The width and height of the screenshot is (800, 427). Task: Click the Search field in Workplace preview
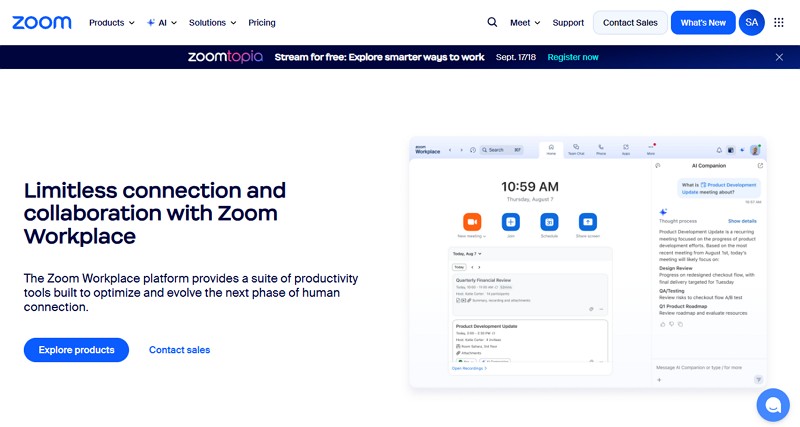coord(502,150)
